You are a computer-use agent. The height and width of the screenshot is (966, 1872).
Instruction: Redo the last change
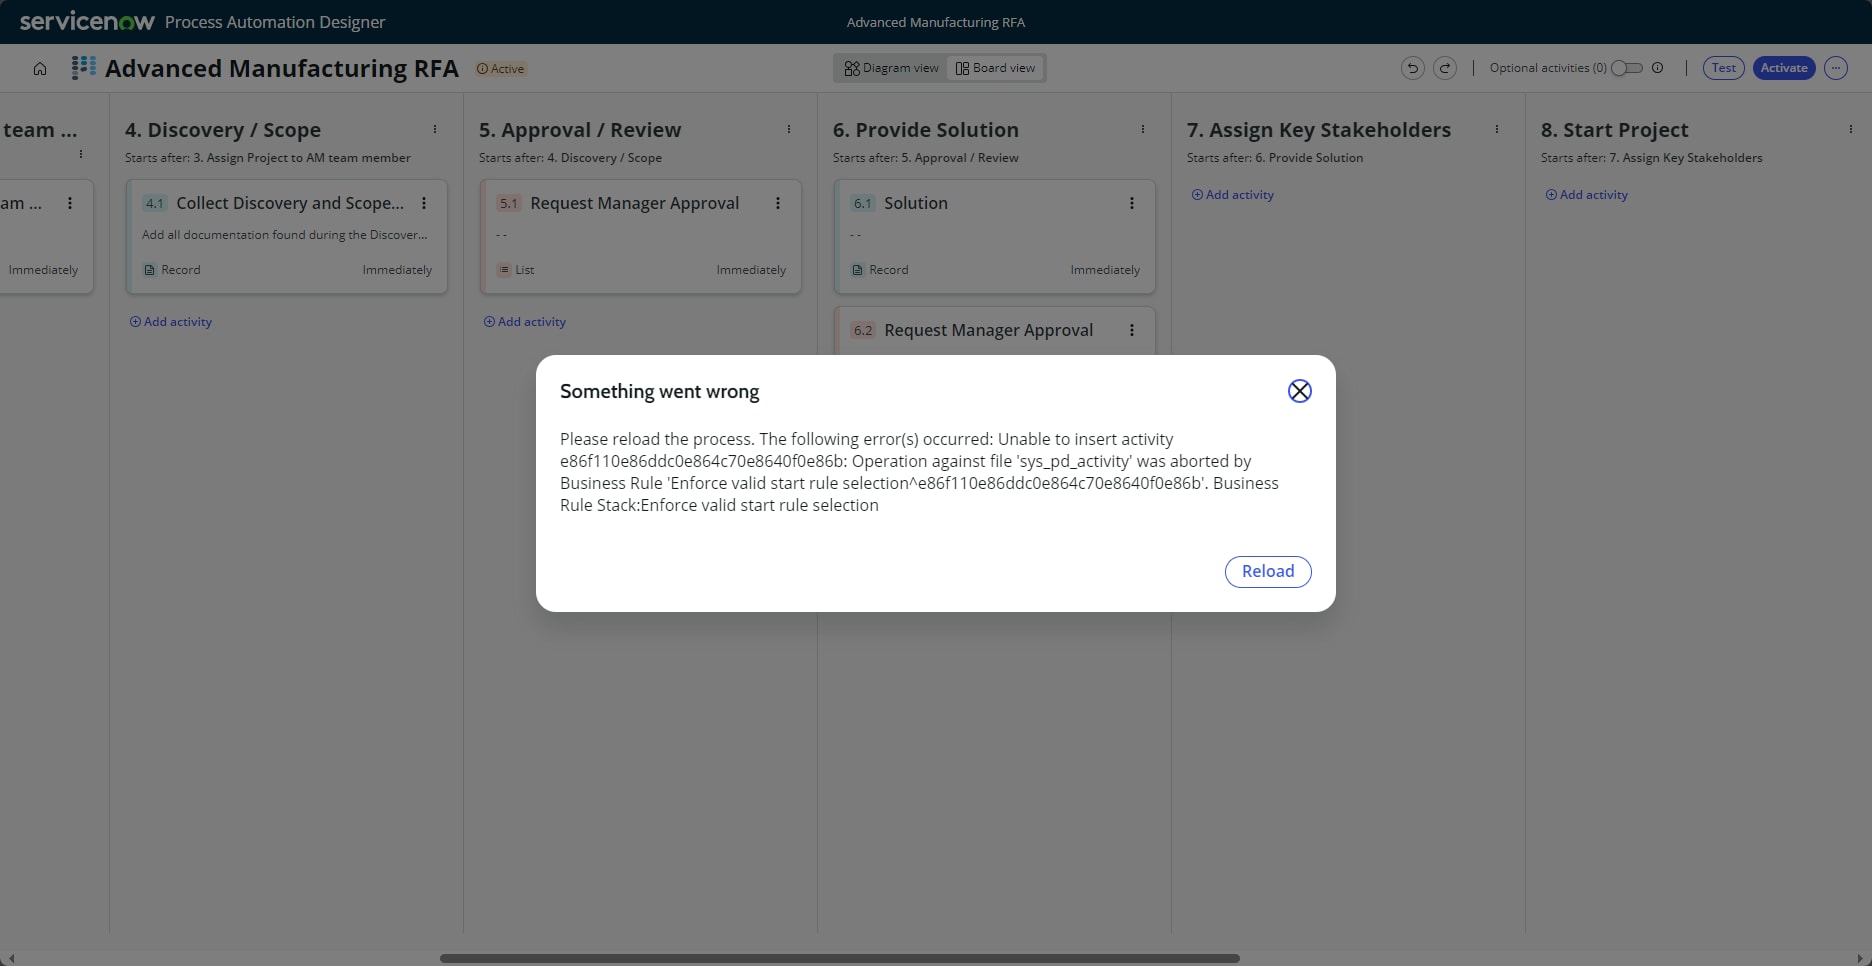pyautogui.click(x=1445, y=68)
